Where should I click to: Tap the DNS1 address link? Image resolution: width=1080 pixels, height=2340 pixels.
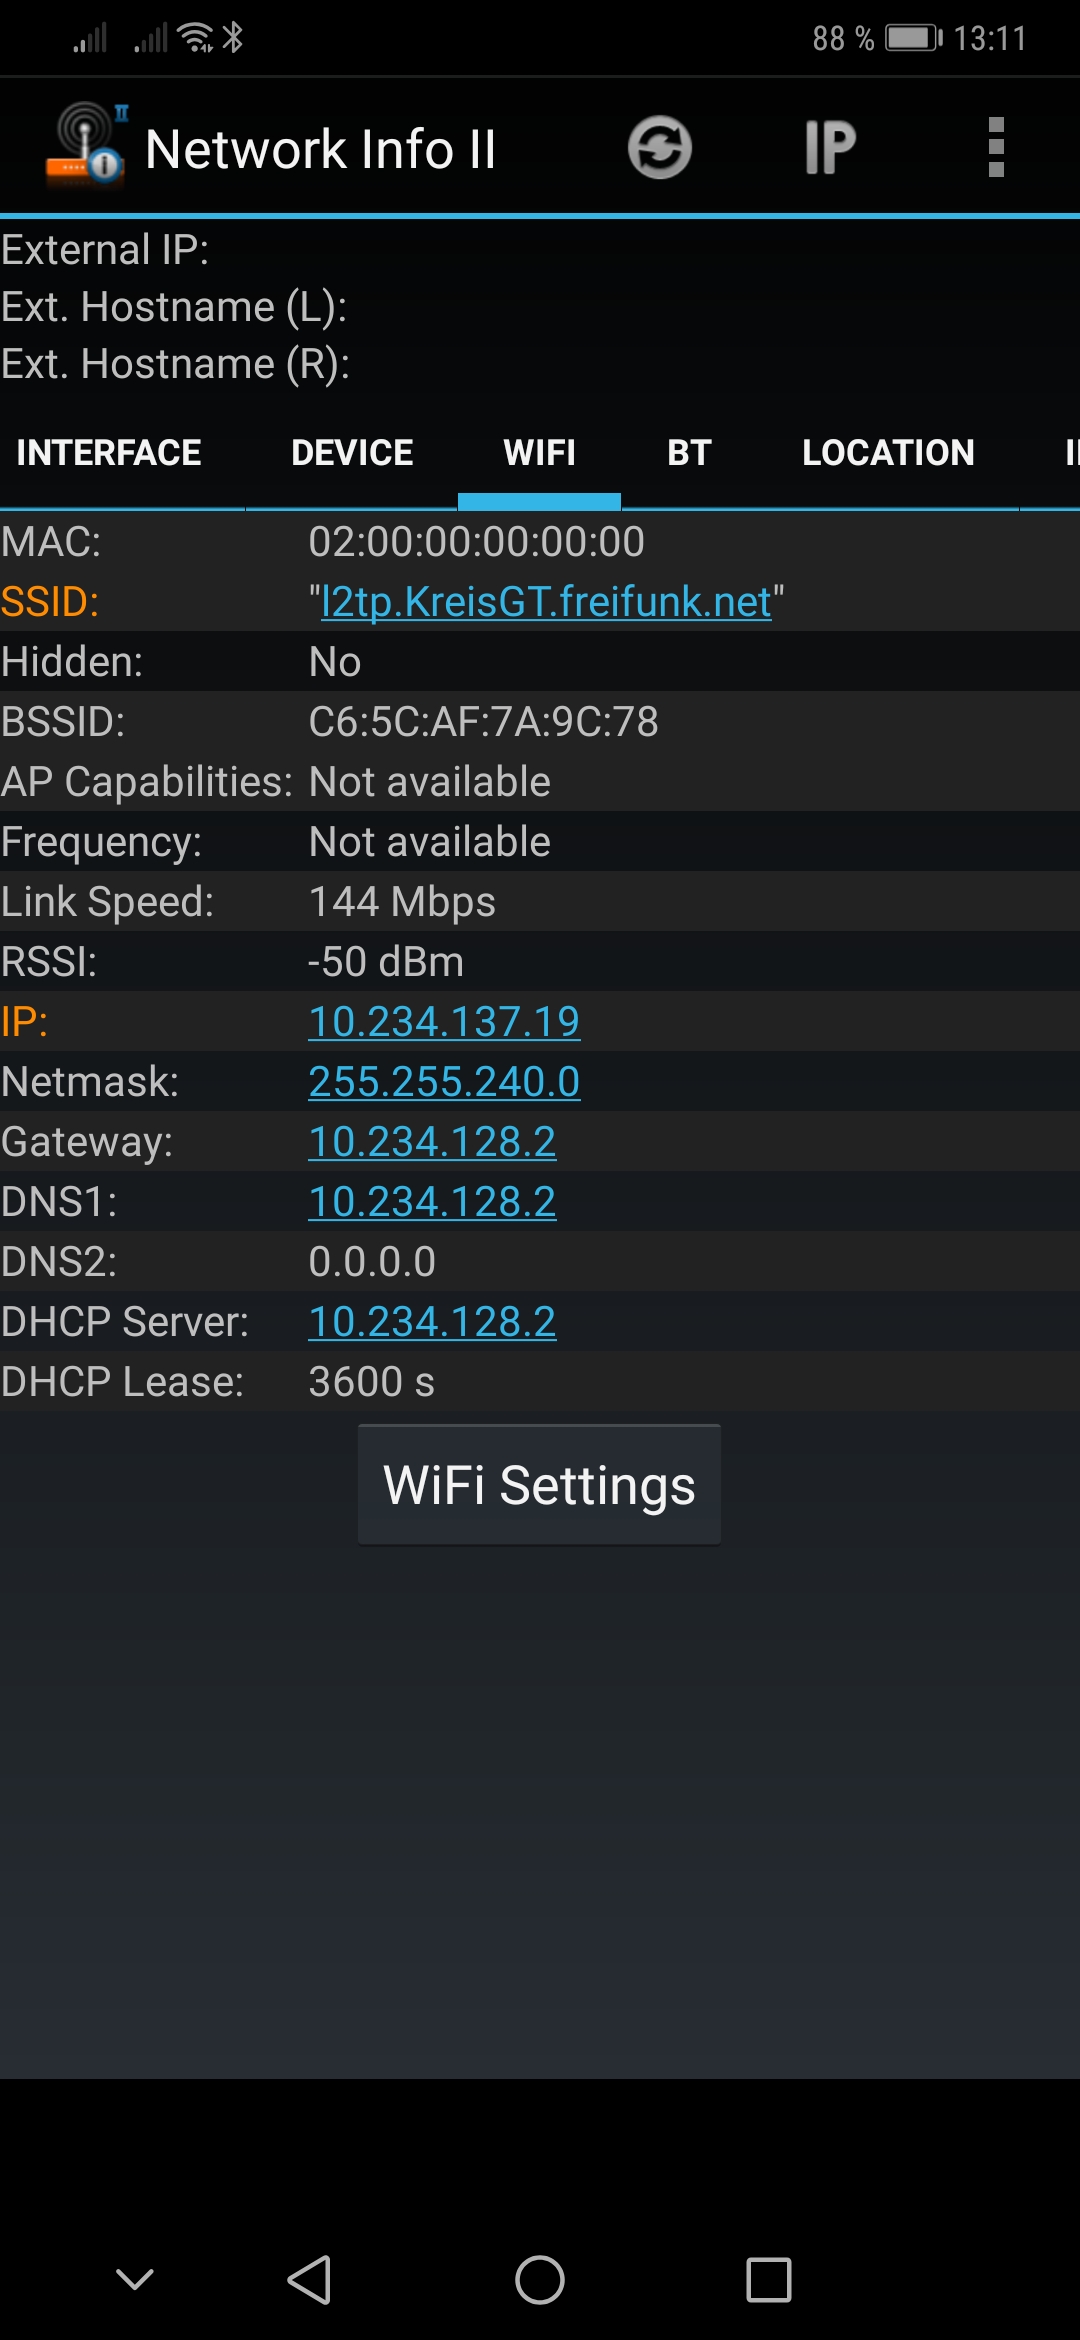432,1202
